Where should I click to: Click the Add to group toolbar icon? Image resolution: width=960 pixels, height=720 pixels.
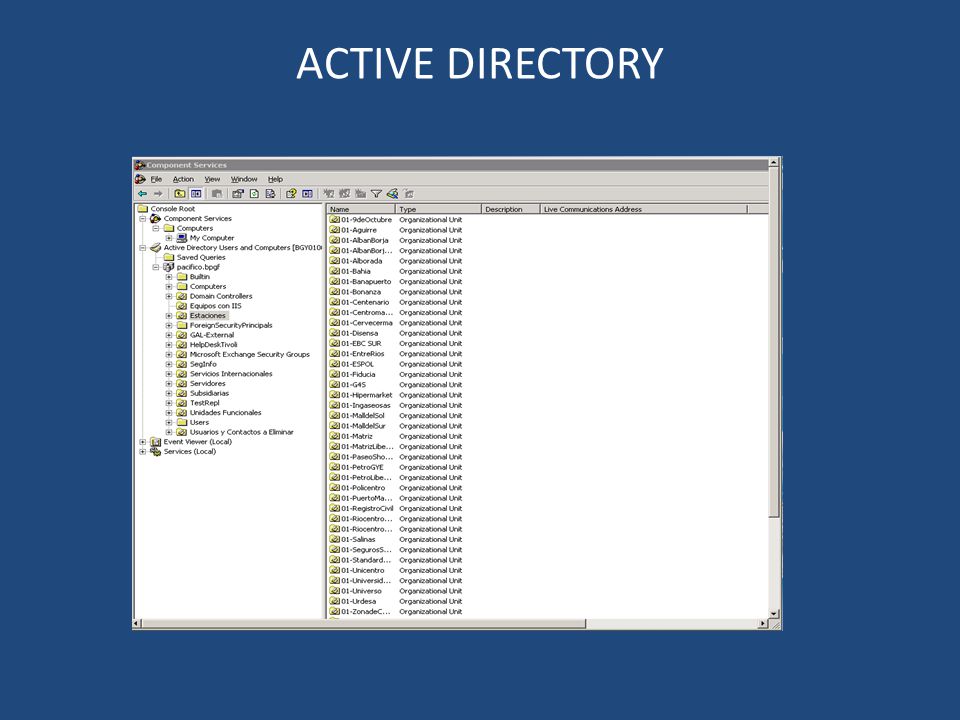click(x=409, y=193)
